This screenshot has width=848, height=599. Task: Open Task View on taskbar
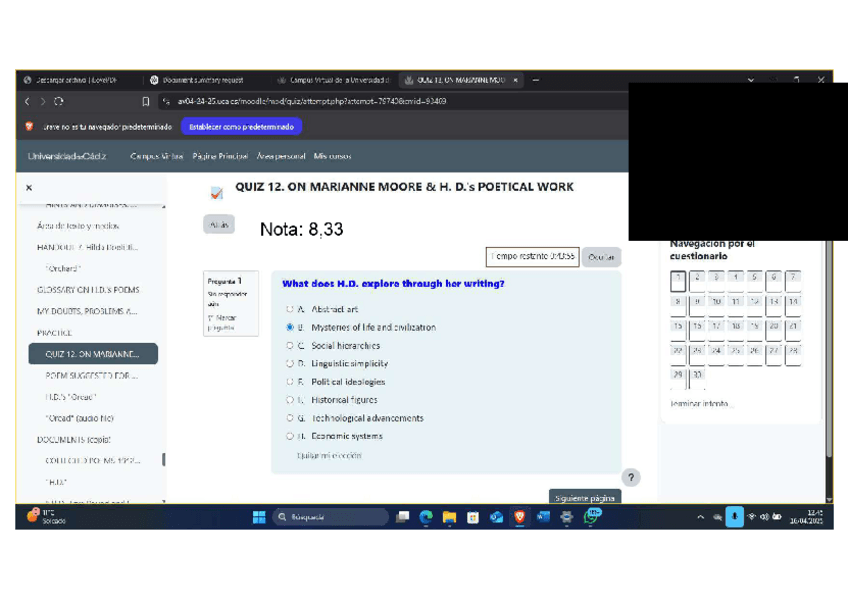402,517
